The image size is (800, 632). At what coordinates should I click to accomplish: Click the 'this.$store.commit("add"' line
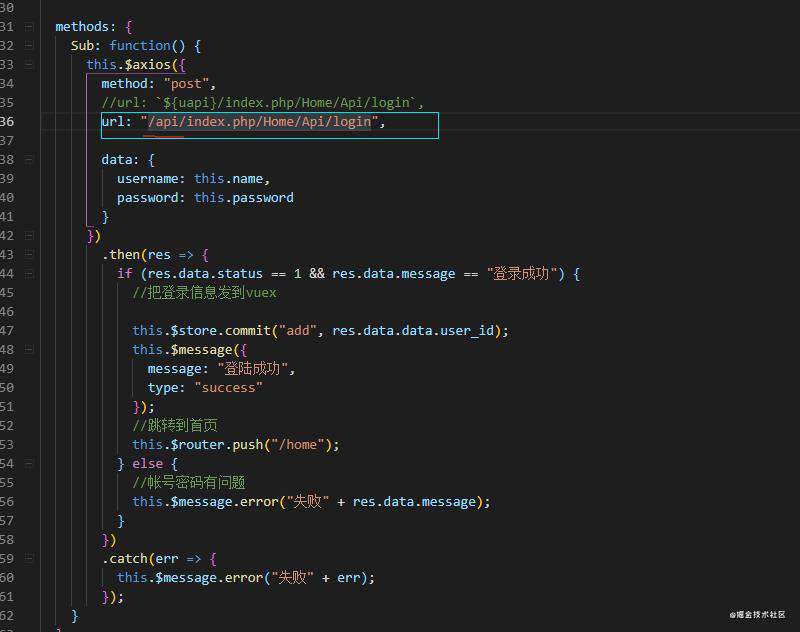coord(320,331)
